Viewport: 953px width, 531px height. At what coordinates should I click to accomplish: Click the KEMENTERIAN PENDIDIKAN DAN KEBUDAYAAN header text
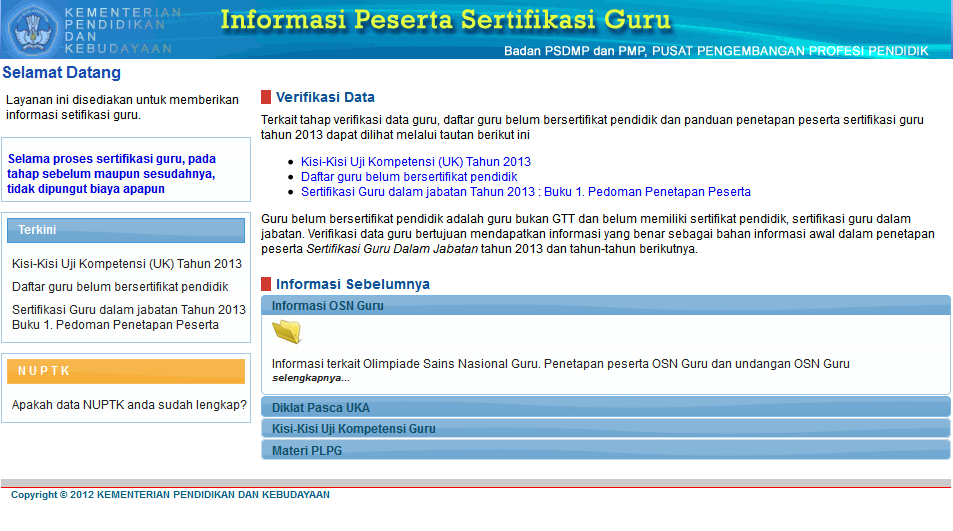point(122,30)
